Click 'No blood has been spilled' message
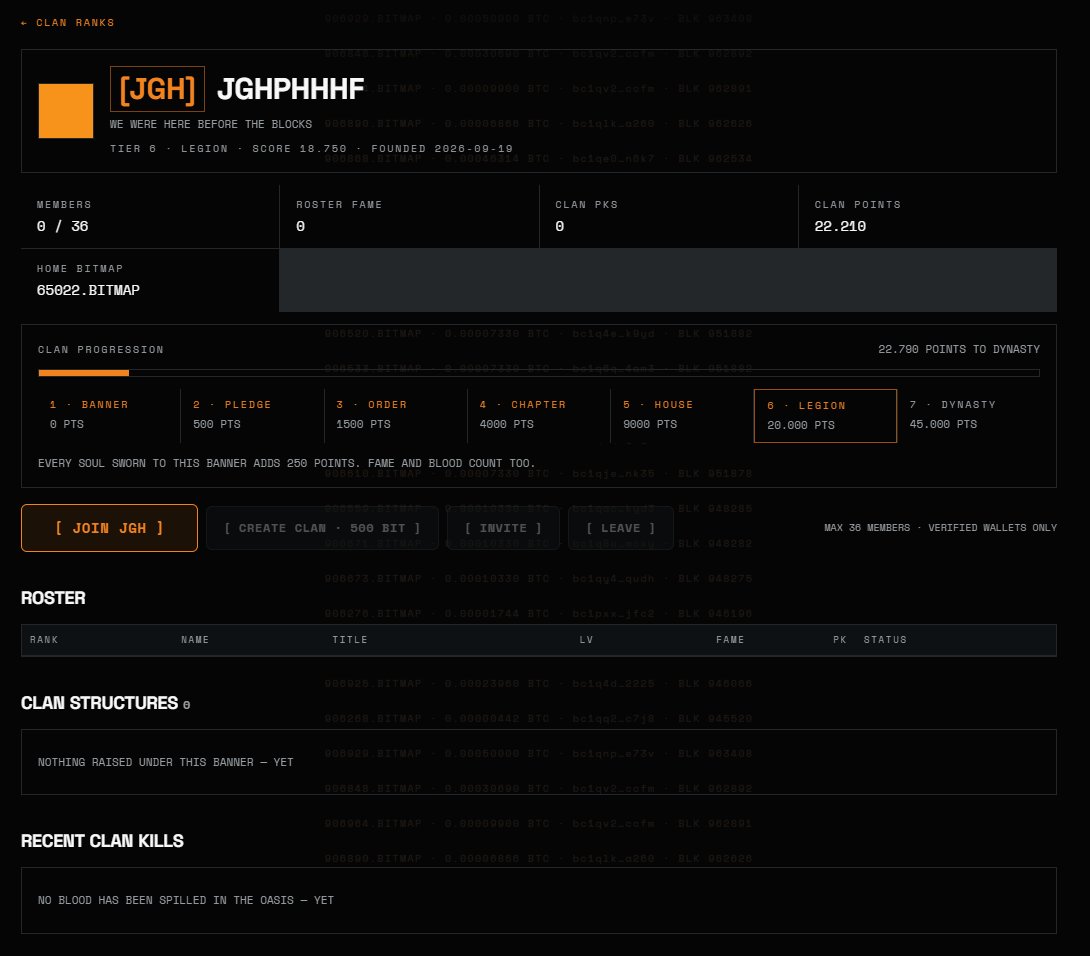 186,900
